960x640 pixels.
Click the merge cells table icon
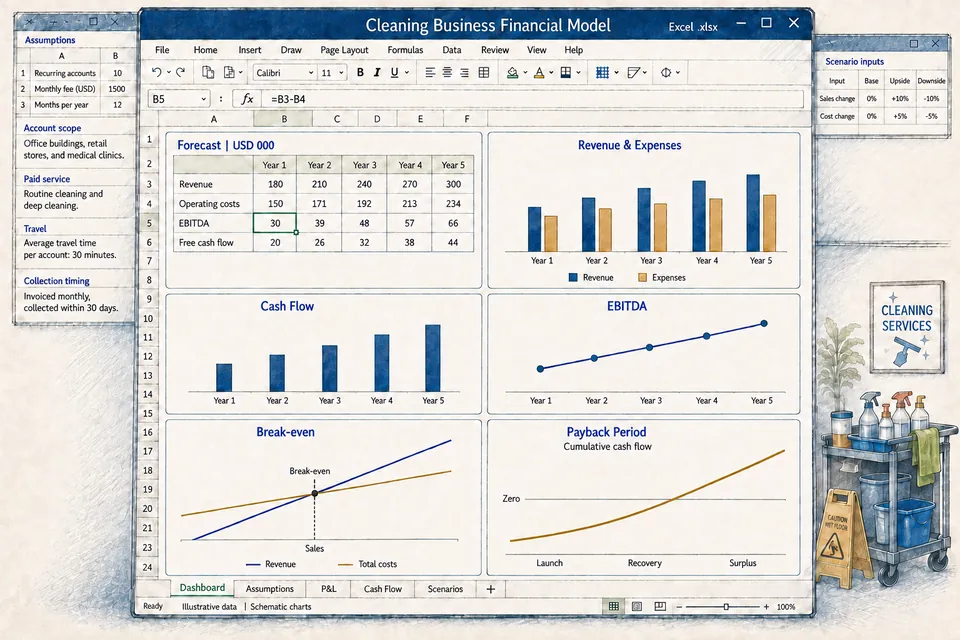click(x=484, y=72)
